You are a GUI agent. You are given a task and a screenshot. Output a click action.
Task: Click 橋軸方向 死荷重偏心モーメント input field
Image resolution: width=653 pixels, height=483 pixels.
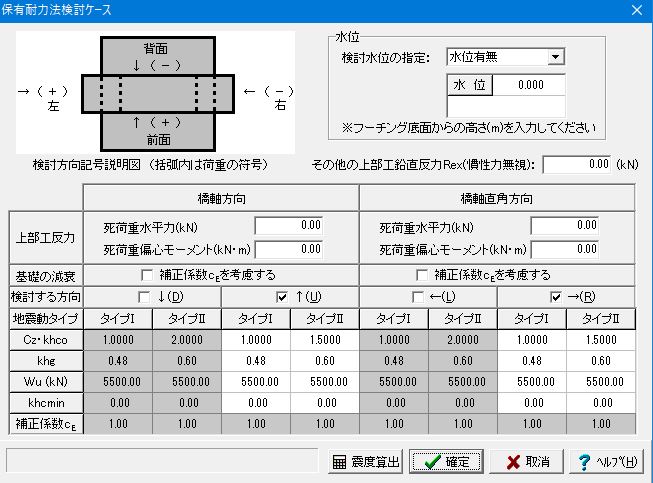[289, 249]
